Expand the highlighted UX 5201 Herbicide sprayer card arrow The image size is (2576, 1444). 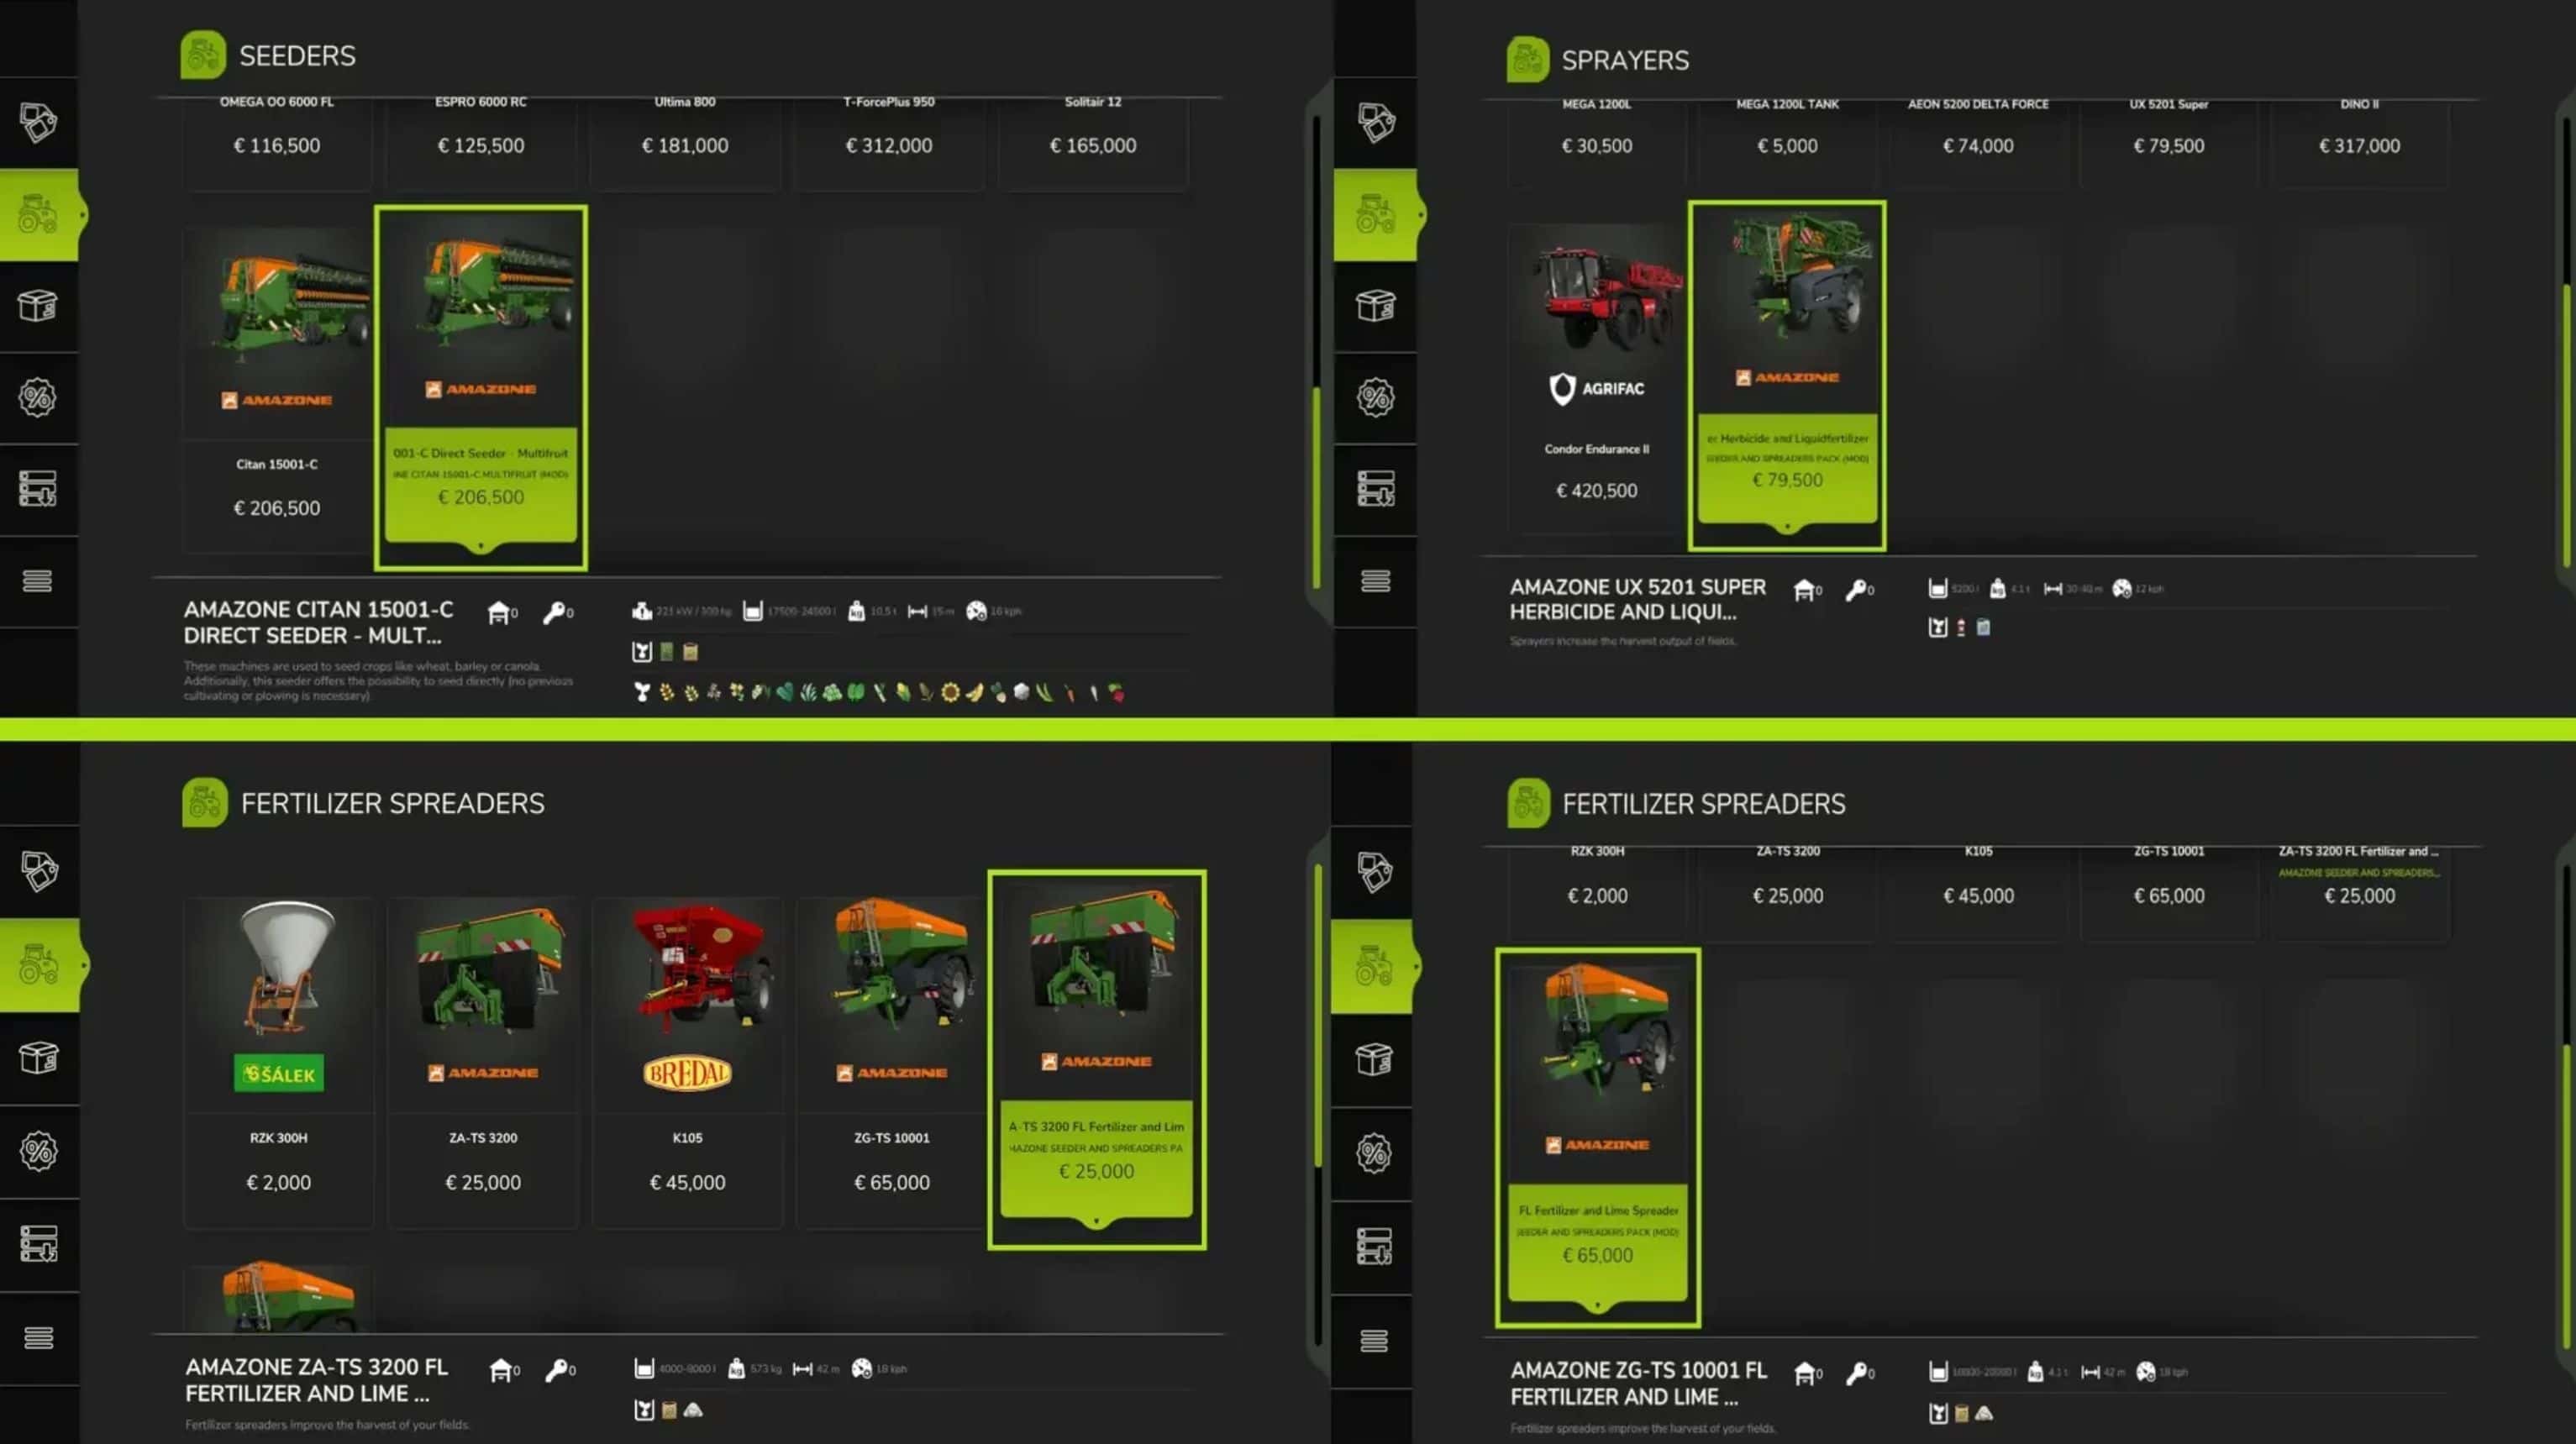pyautogui.click(x=1787, y=527)
